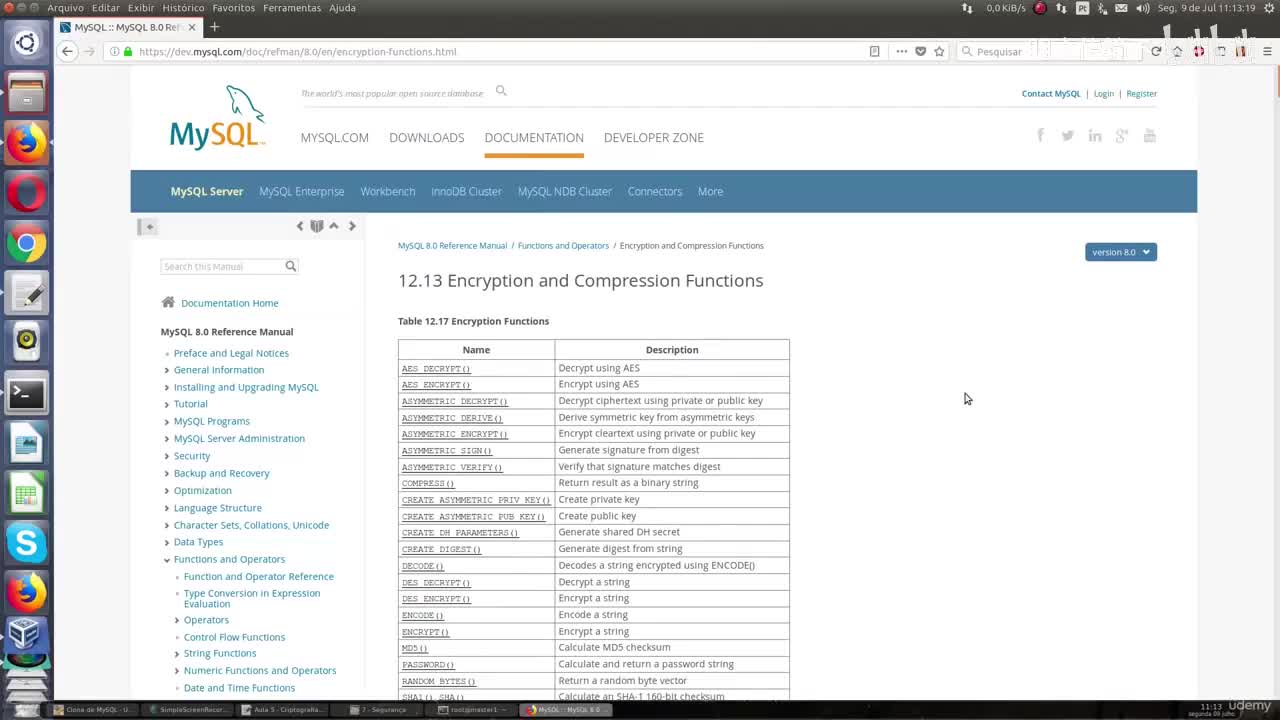
Task: Go to Documentation Home
Action: pos(230,303)
